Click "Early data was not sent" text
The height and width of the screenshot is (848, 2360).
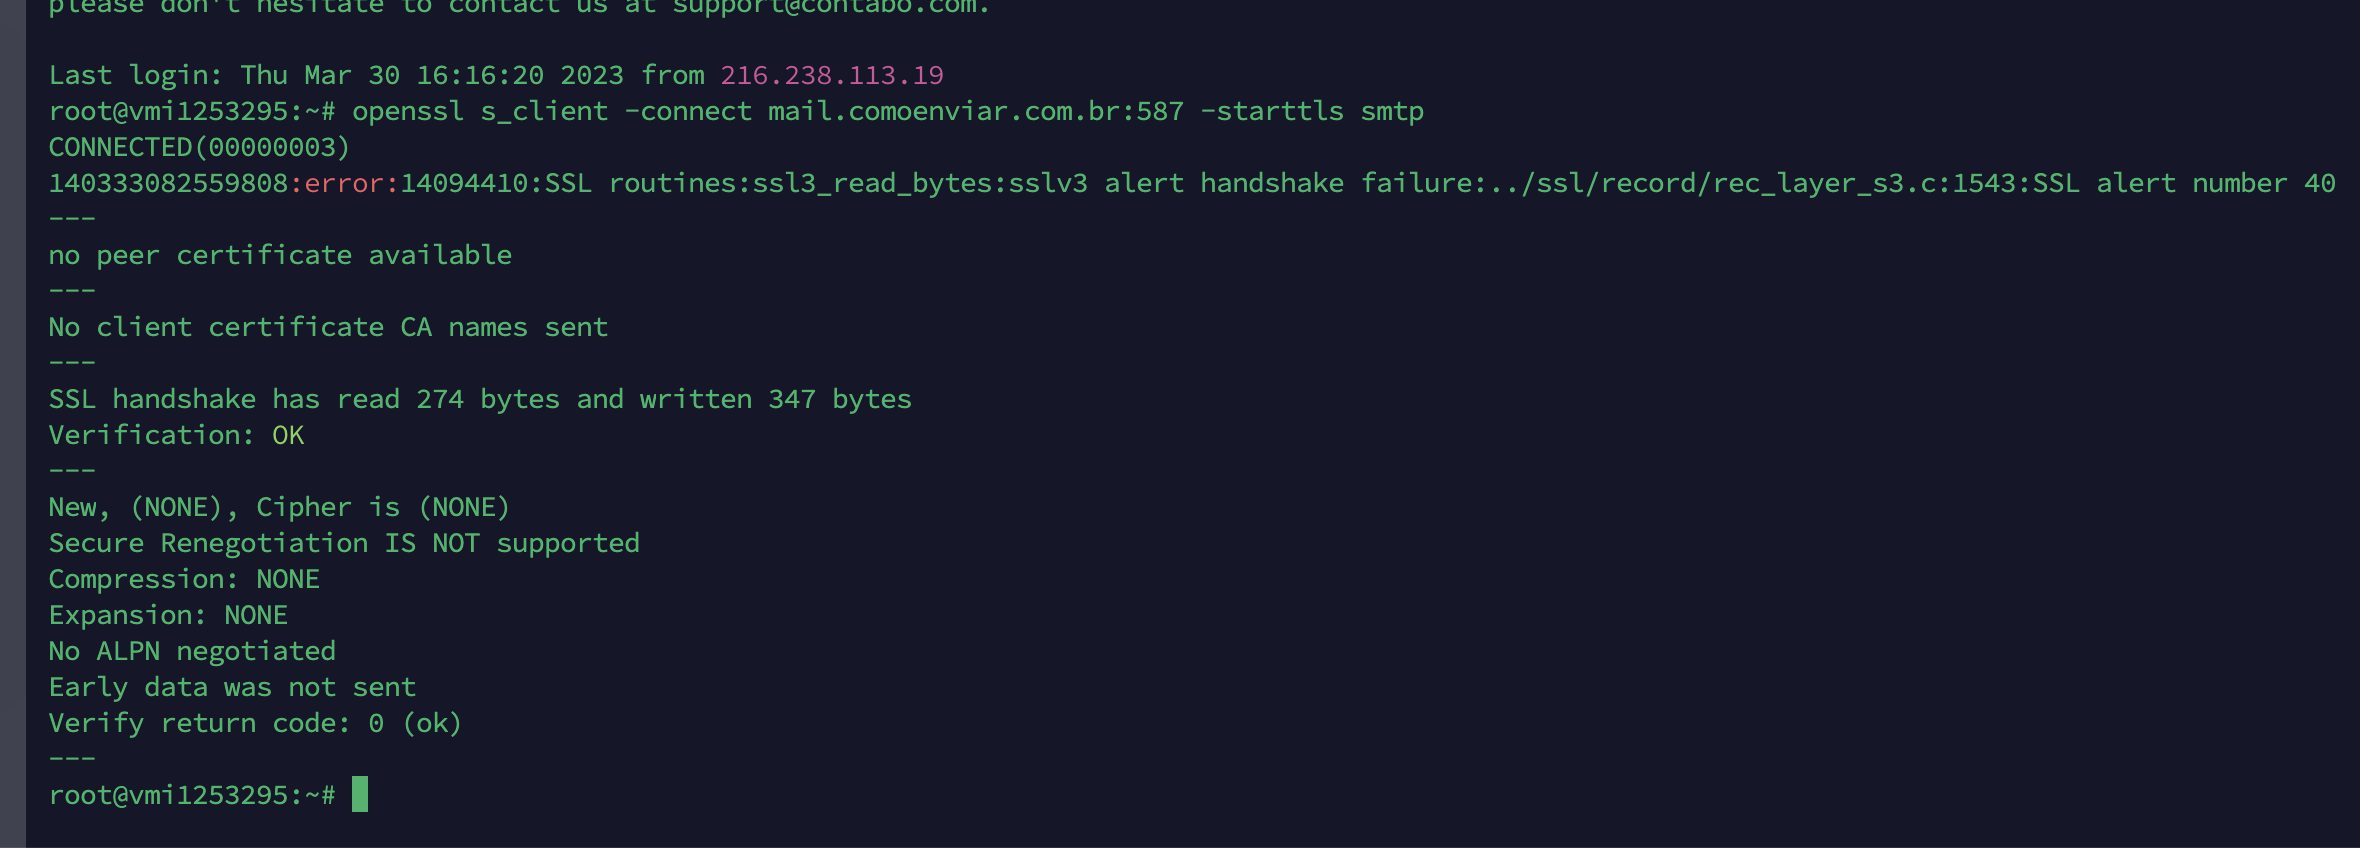(232, 687)
